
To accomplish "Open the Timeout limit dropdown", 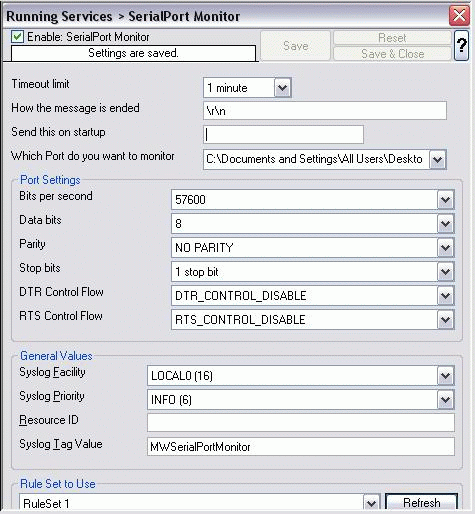I will 282,88.
